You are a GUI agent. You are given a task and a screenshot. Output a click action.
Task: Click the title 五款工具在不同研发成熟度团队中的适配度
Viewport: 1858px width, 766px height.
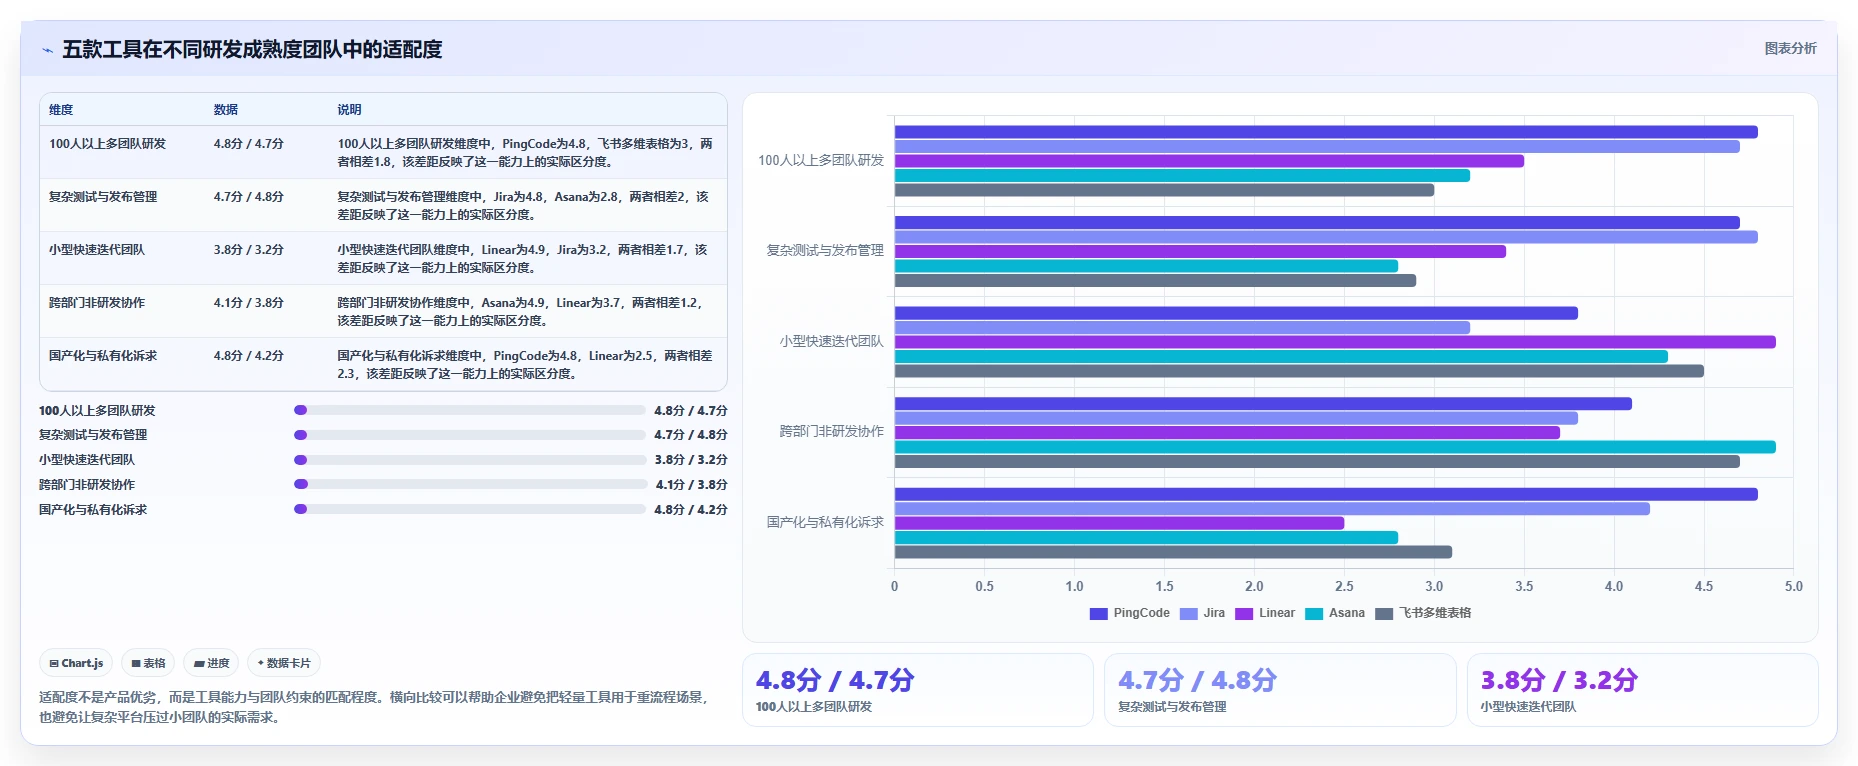[252, 50]
